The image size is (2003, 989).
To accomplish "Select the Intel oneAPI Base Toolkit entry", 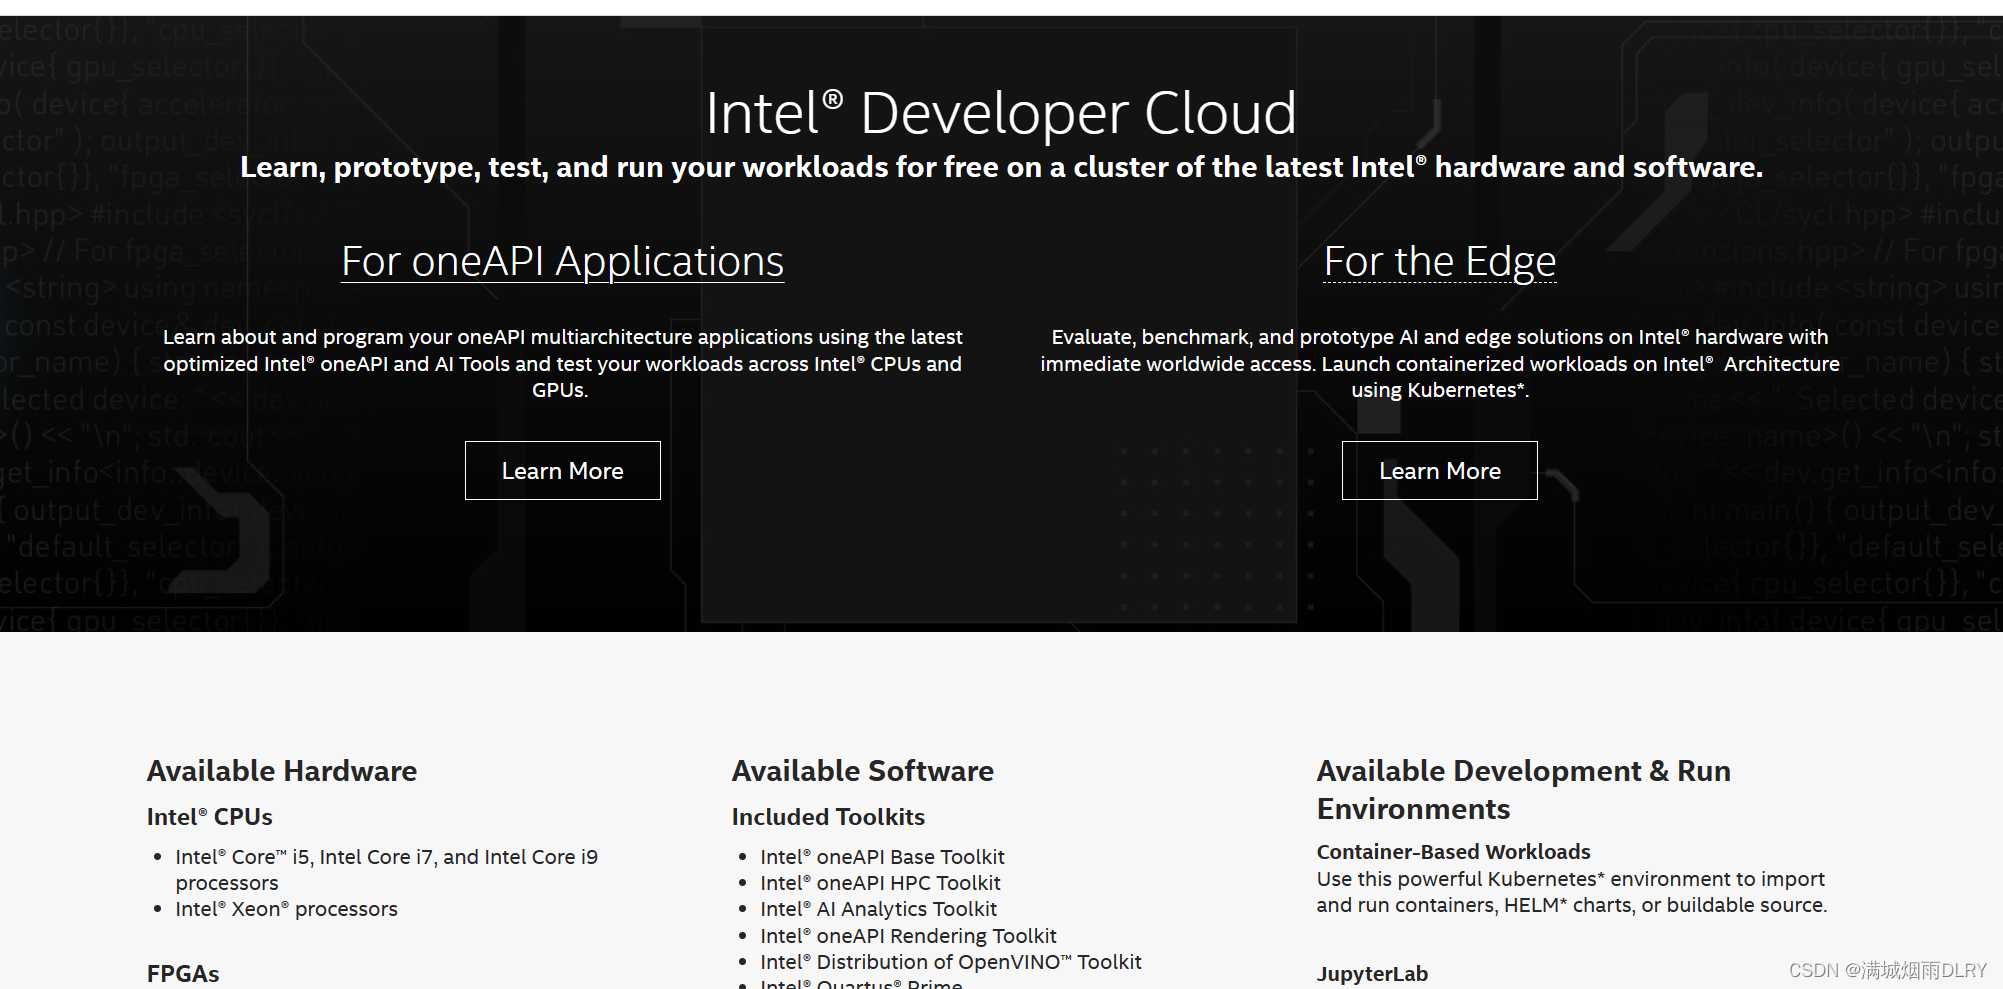I will click(882, 857).
